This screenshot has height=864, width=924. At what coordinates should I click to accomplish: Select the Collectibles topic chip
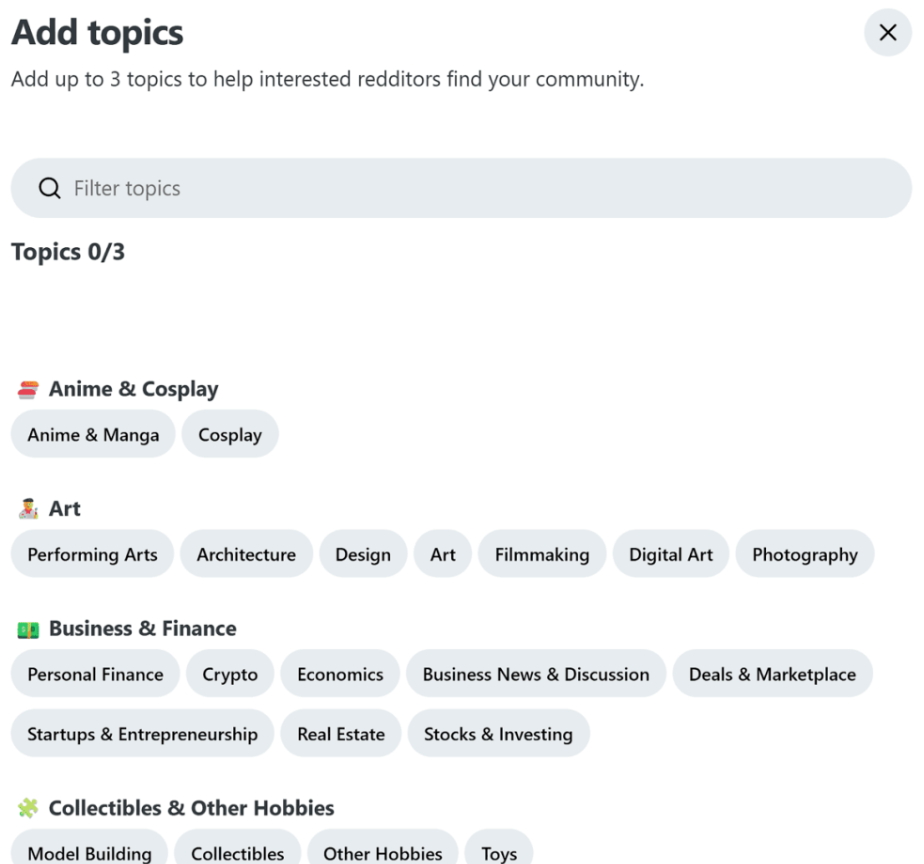238,852
